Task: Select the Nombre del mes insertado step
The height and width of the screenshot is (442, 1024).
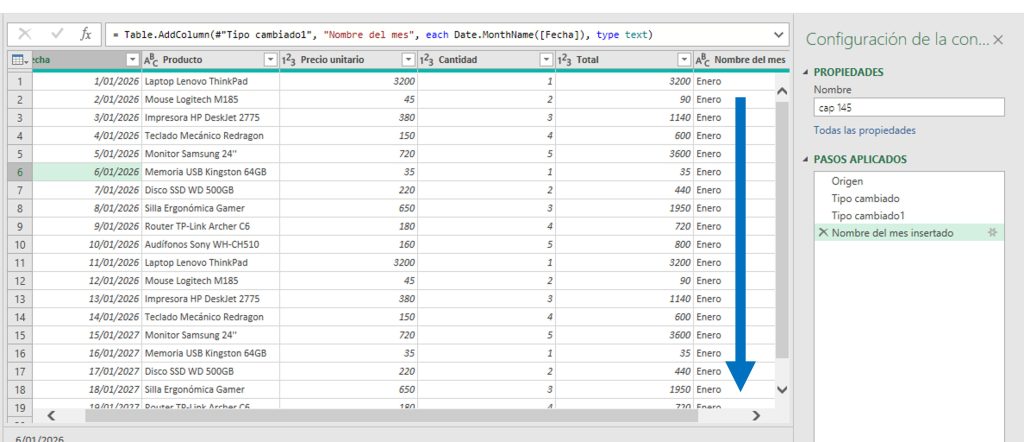Action: tap(910, 232)
